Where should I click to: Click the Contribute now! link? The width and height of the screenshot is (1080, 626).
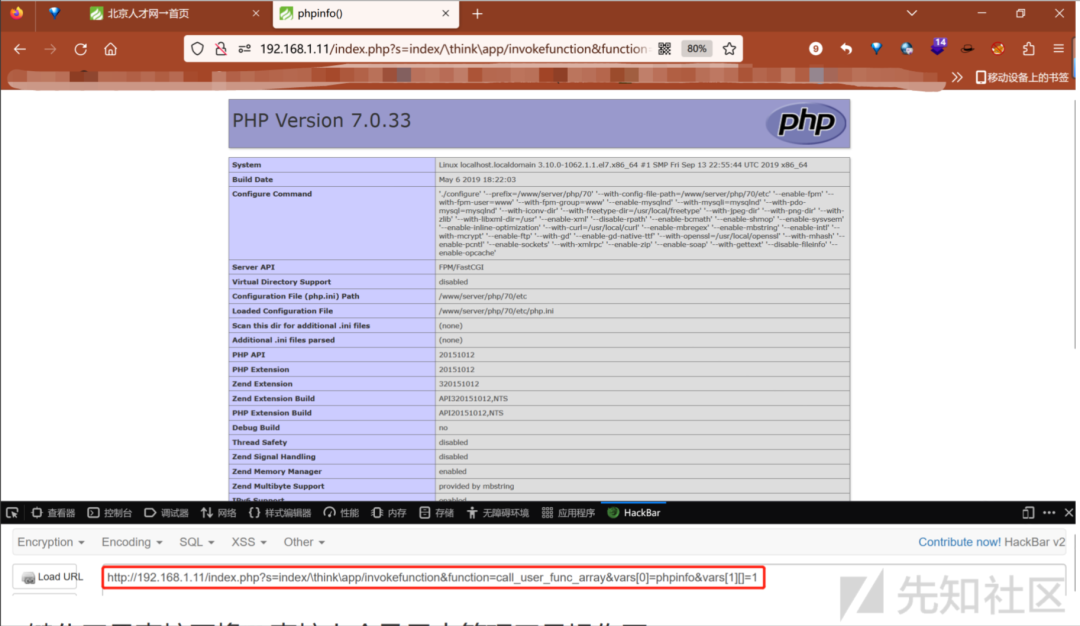(959, 542)
